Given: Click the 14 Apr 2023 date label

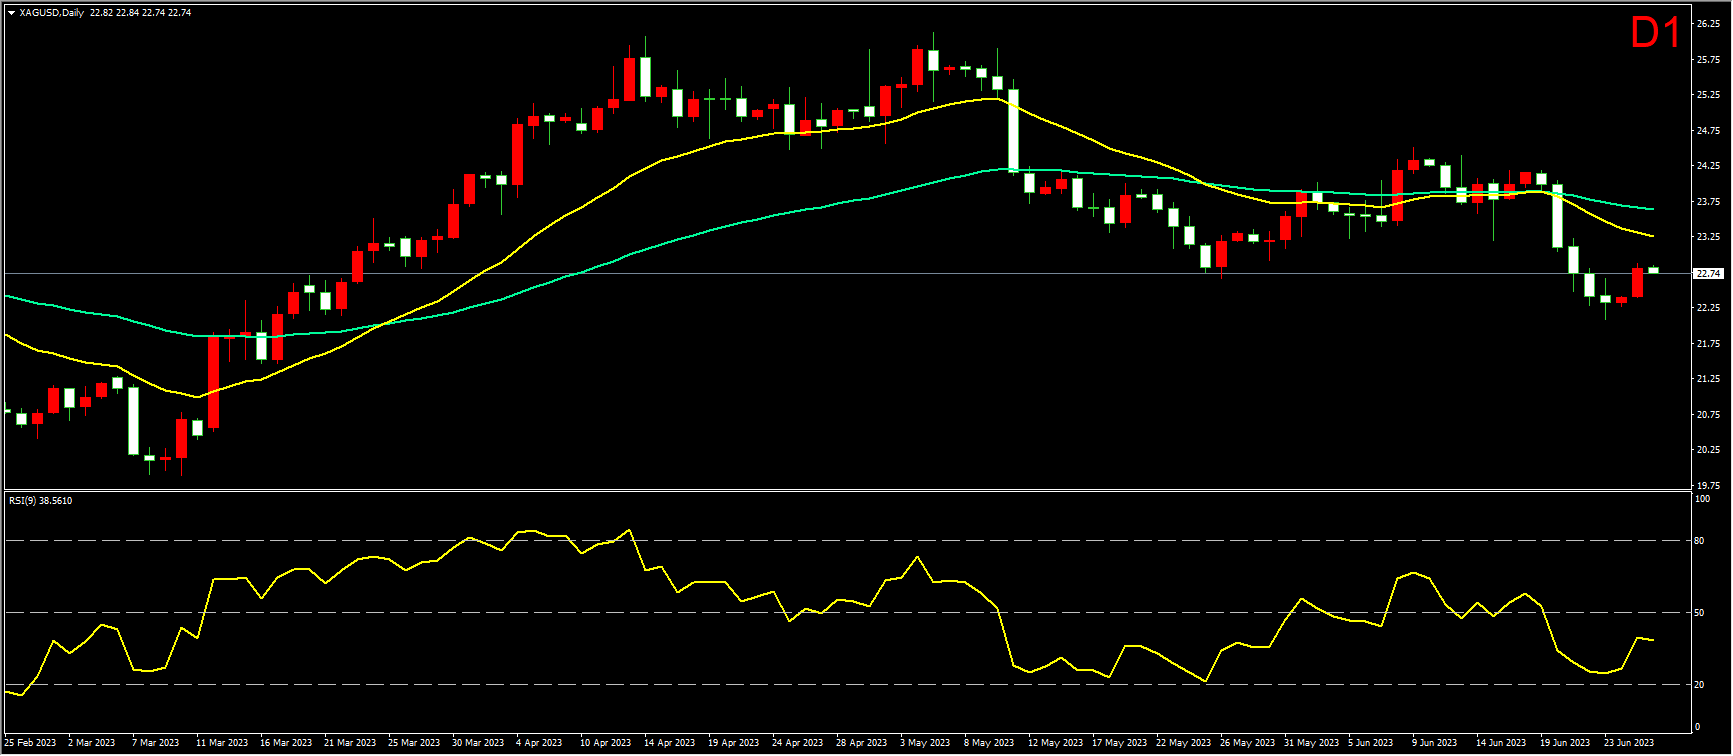Looking at the screenshot, I should pos(670,743).
